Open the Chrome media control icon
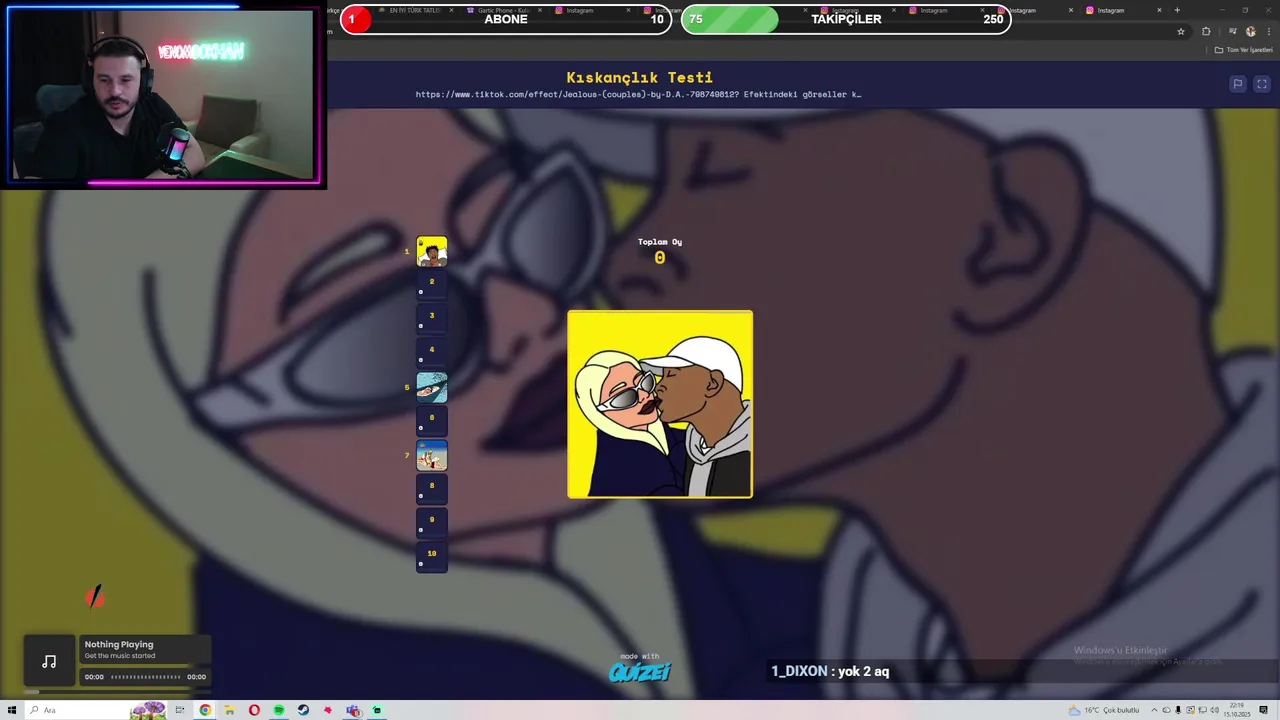Image resolution: width=1280 pixels, height=720 pixels. (1232, 32)
